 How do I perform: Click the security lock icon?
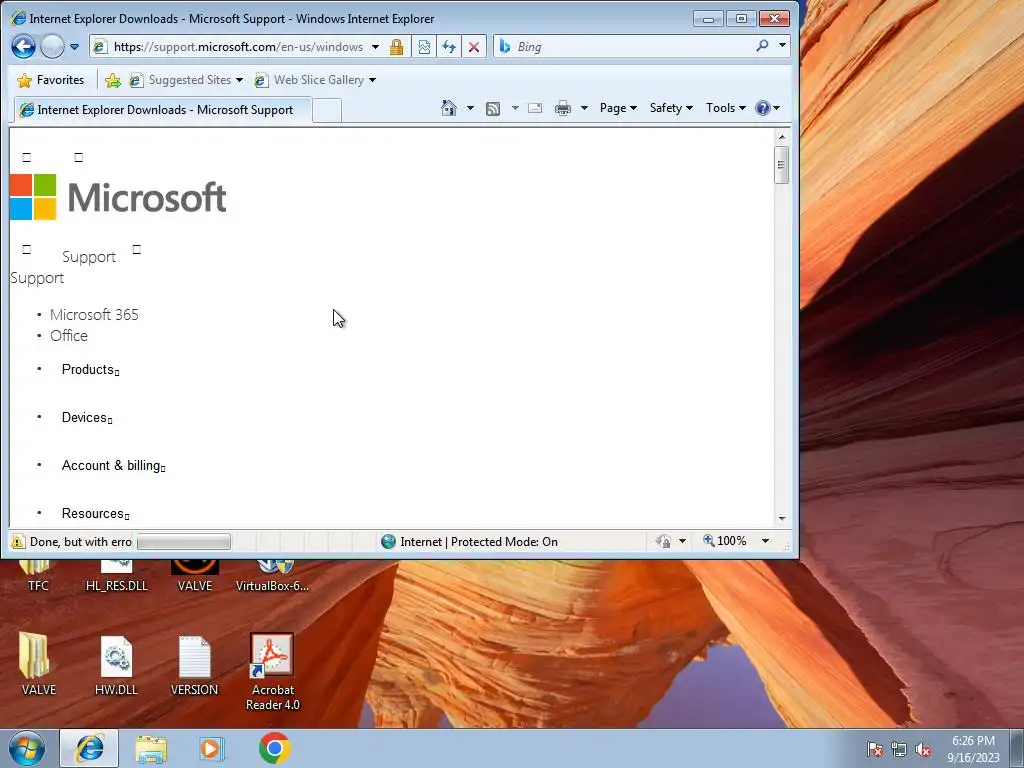click(396, 47)
